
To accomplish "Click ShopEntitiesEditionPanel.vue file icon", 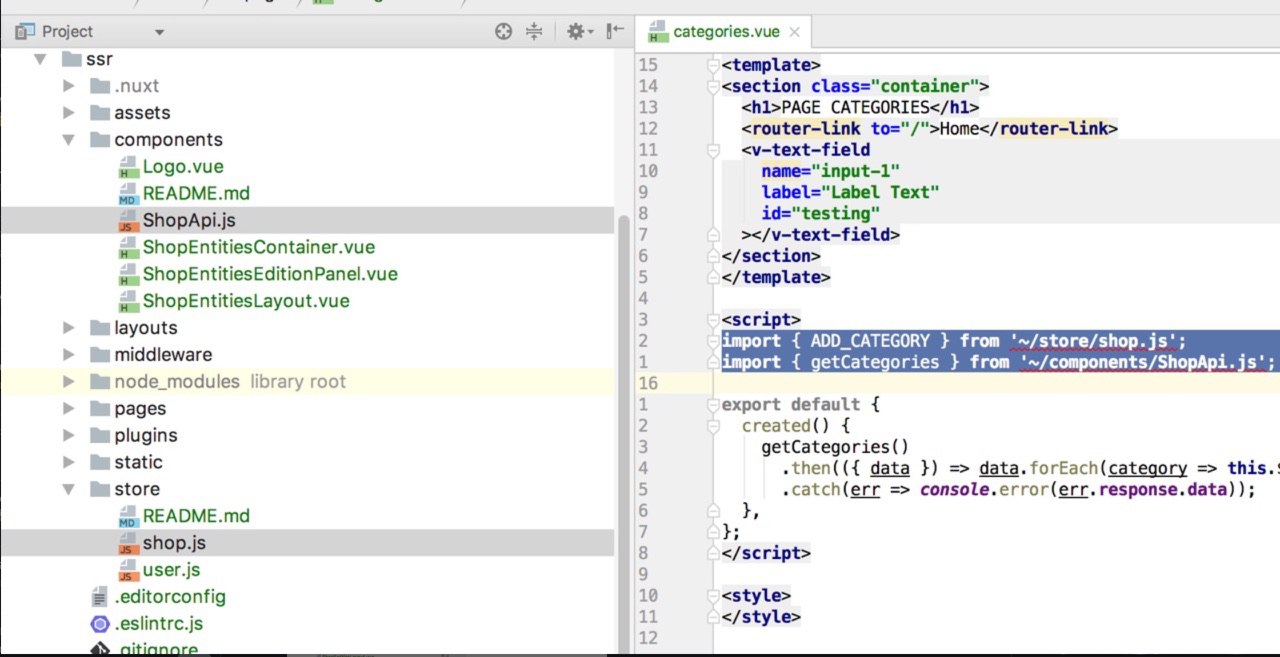I will coord(127,275).
